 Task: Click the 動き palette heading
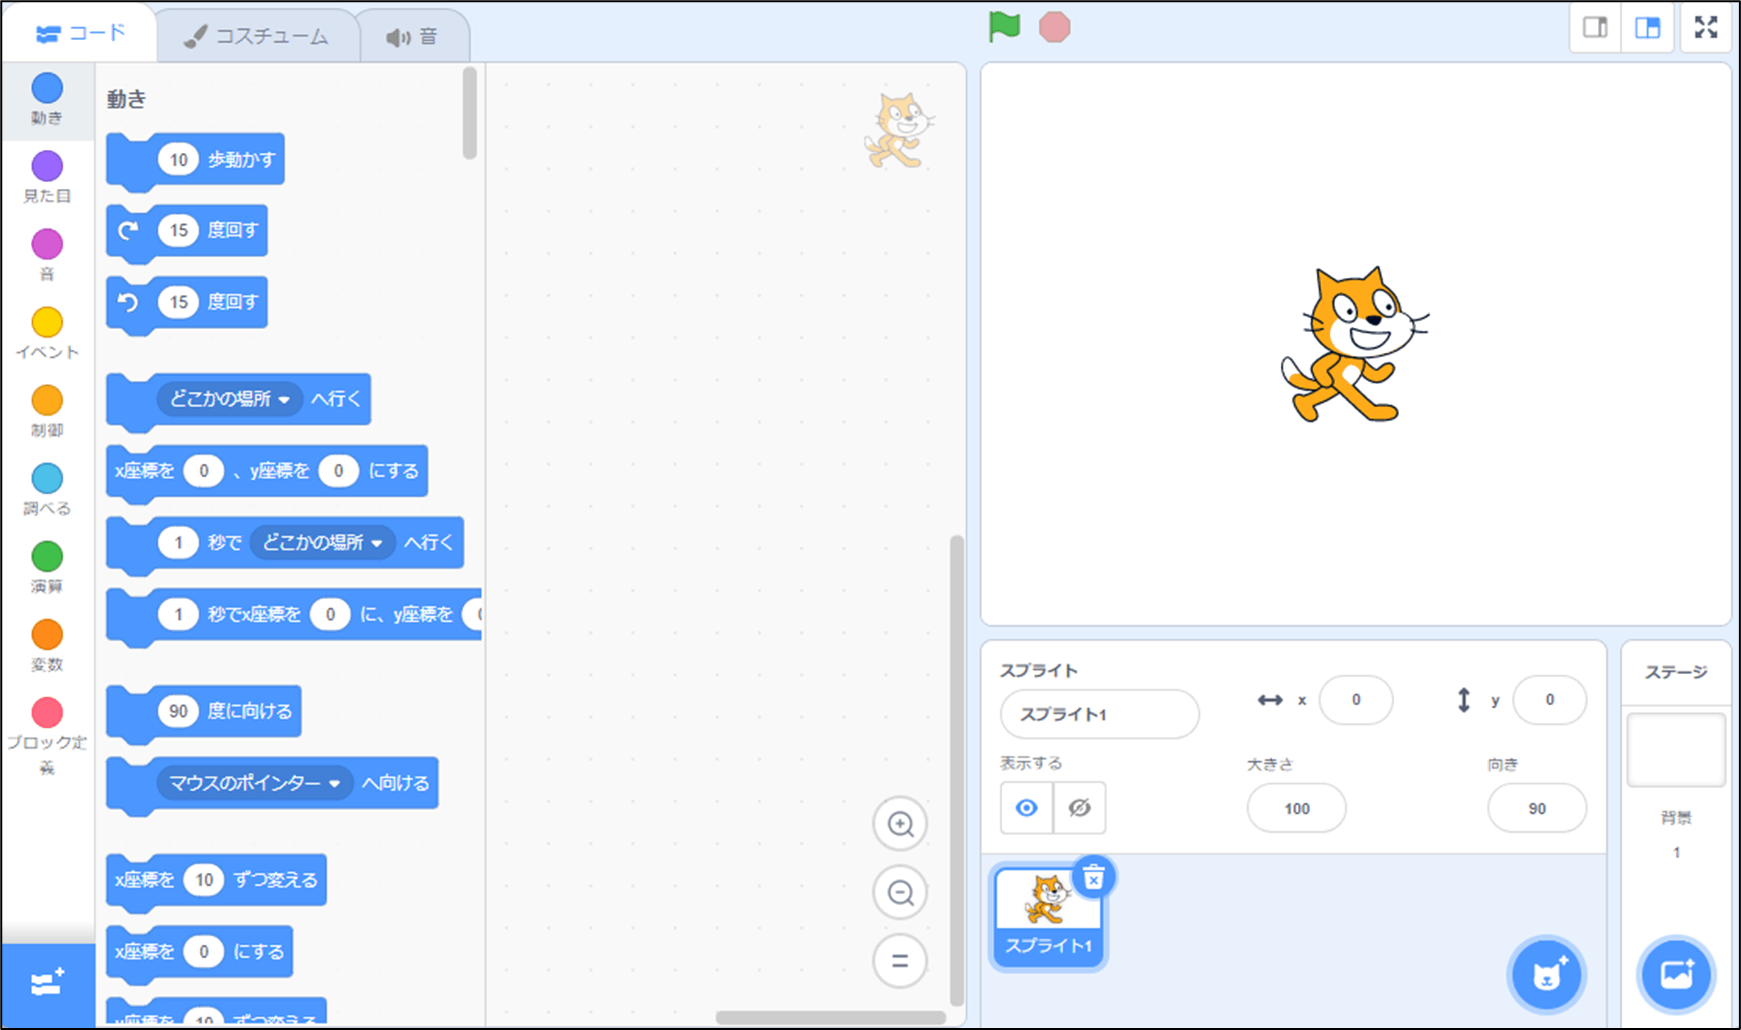127,99
